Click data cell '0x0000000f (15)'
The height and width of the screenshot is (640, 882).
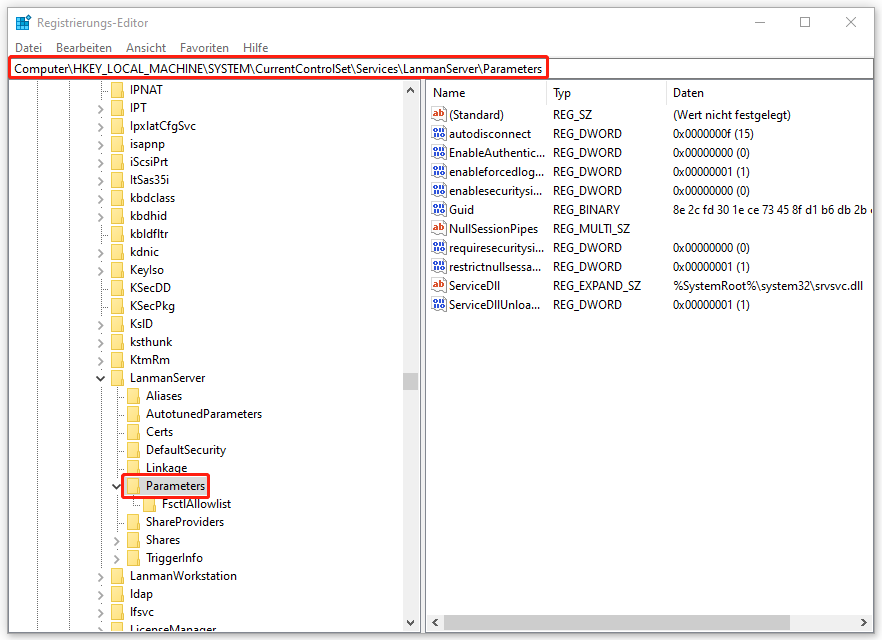pyautogui.click(x=713, y=134)
